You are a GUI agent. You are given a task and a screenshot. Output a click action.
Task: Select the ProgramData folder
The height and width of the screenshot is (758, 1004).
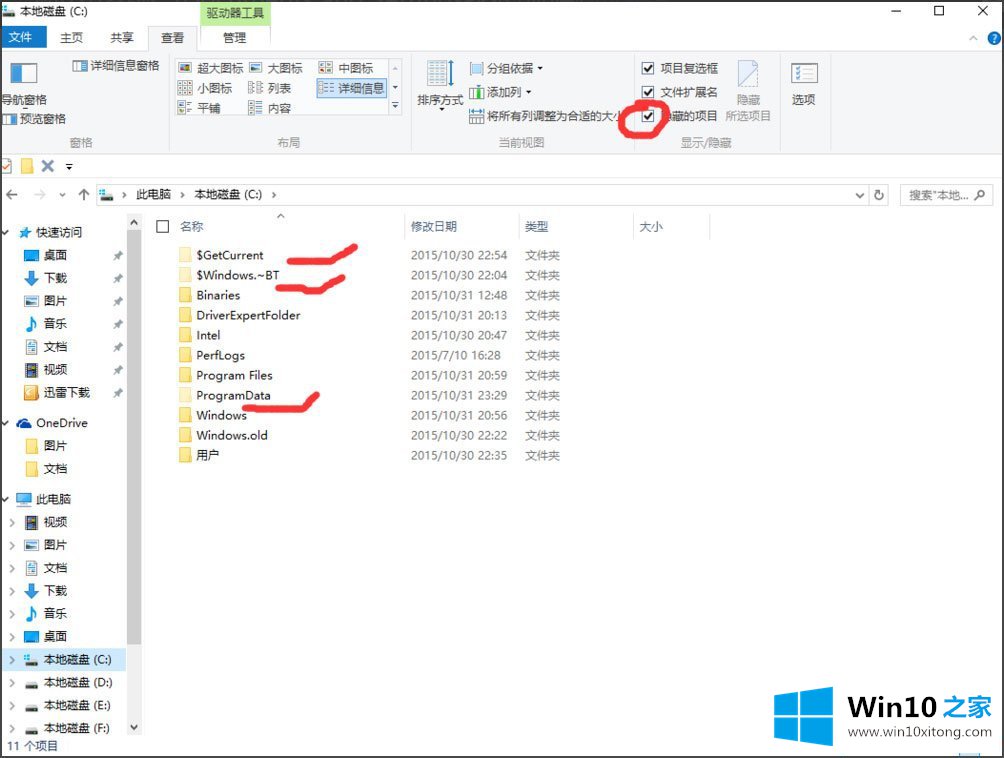(233, 395)
